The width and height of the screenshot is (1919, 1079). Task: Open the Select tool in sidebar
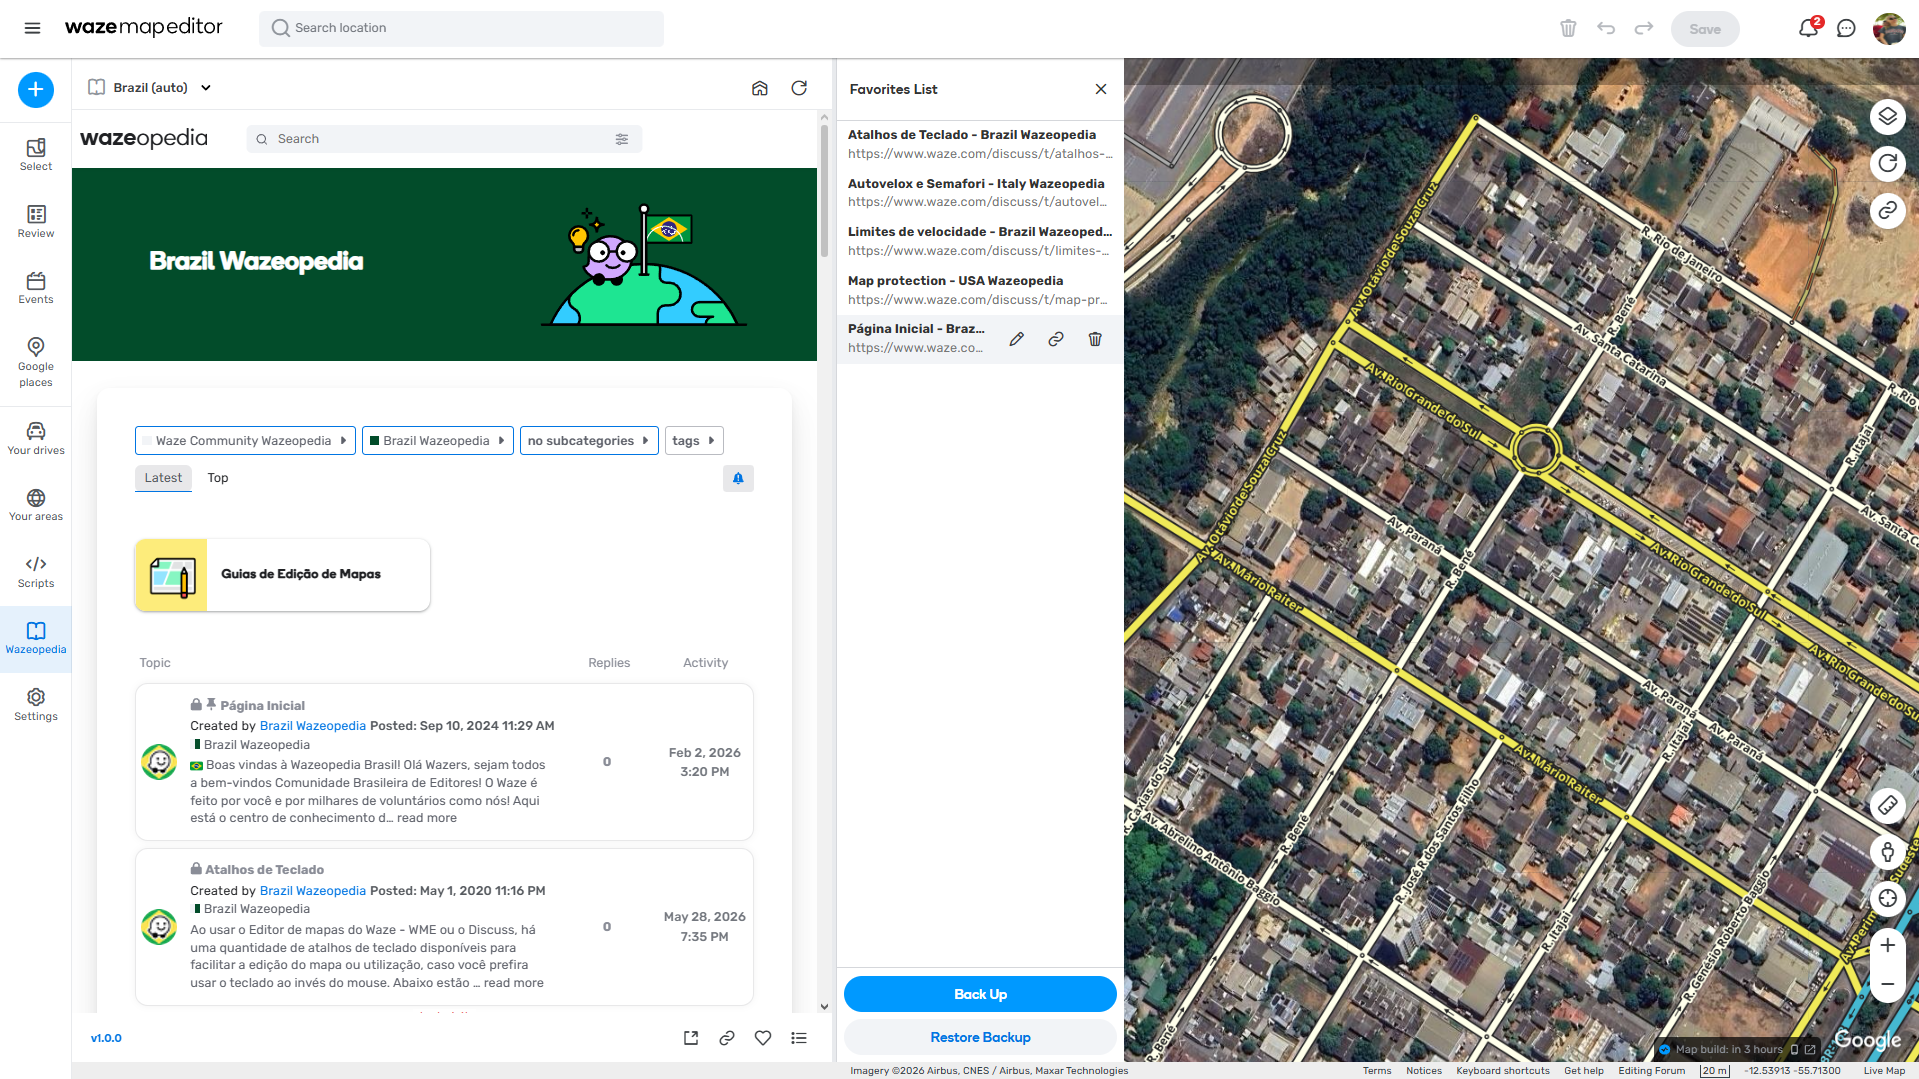(36, 155)
